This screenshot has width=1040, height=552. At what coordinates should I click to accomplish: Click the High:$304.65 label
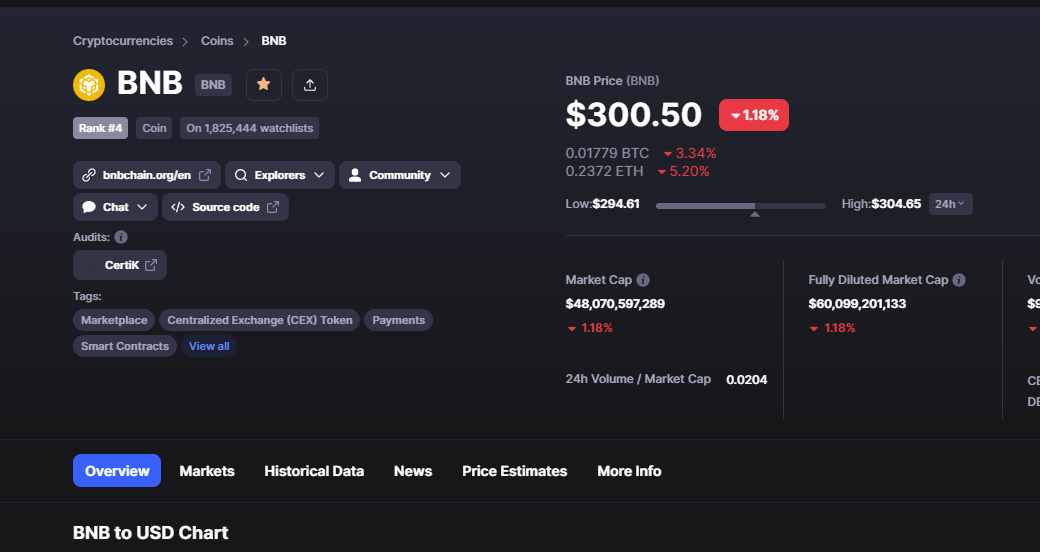point(881,204)
